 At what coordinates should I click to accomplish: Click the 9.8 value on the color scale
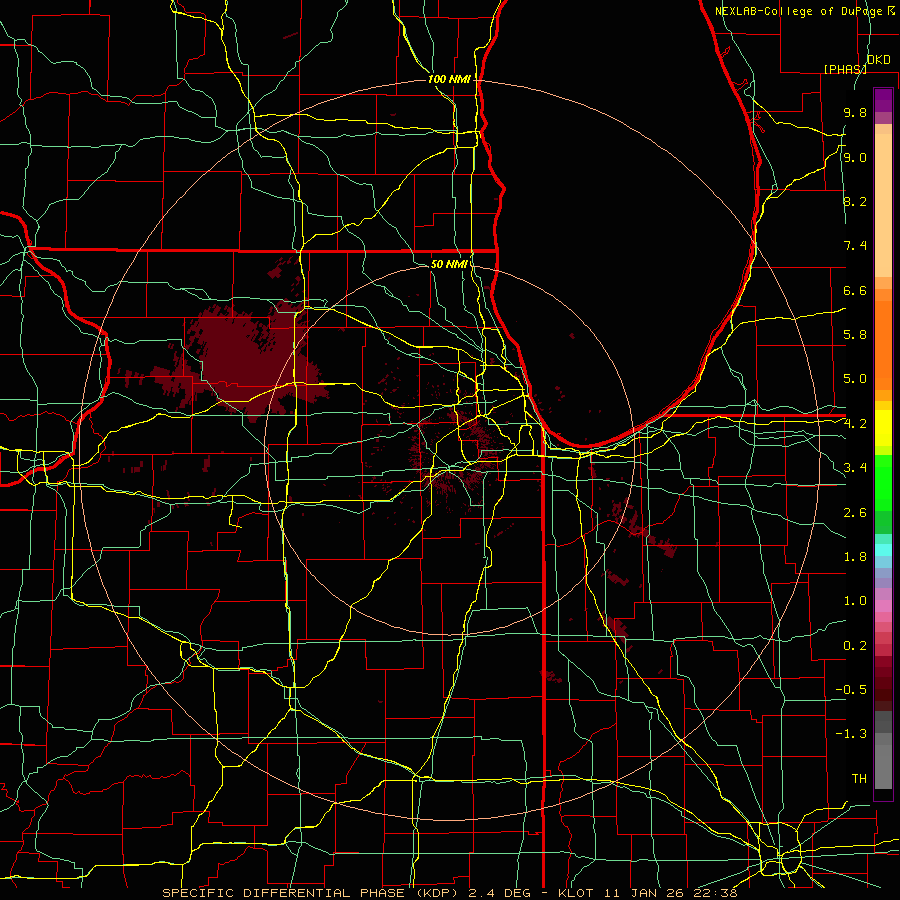click(x=855, y=113)
